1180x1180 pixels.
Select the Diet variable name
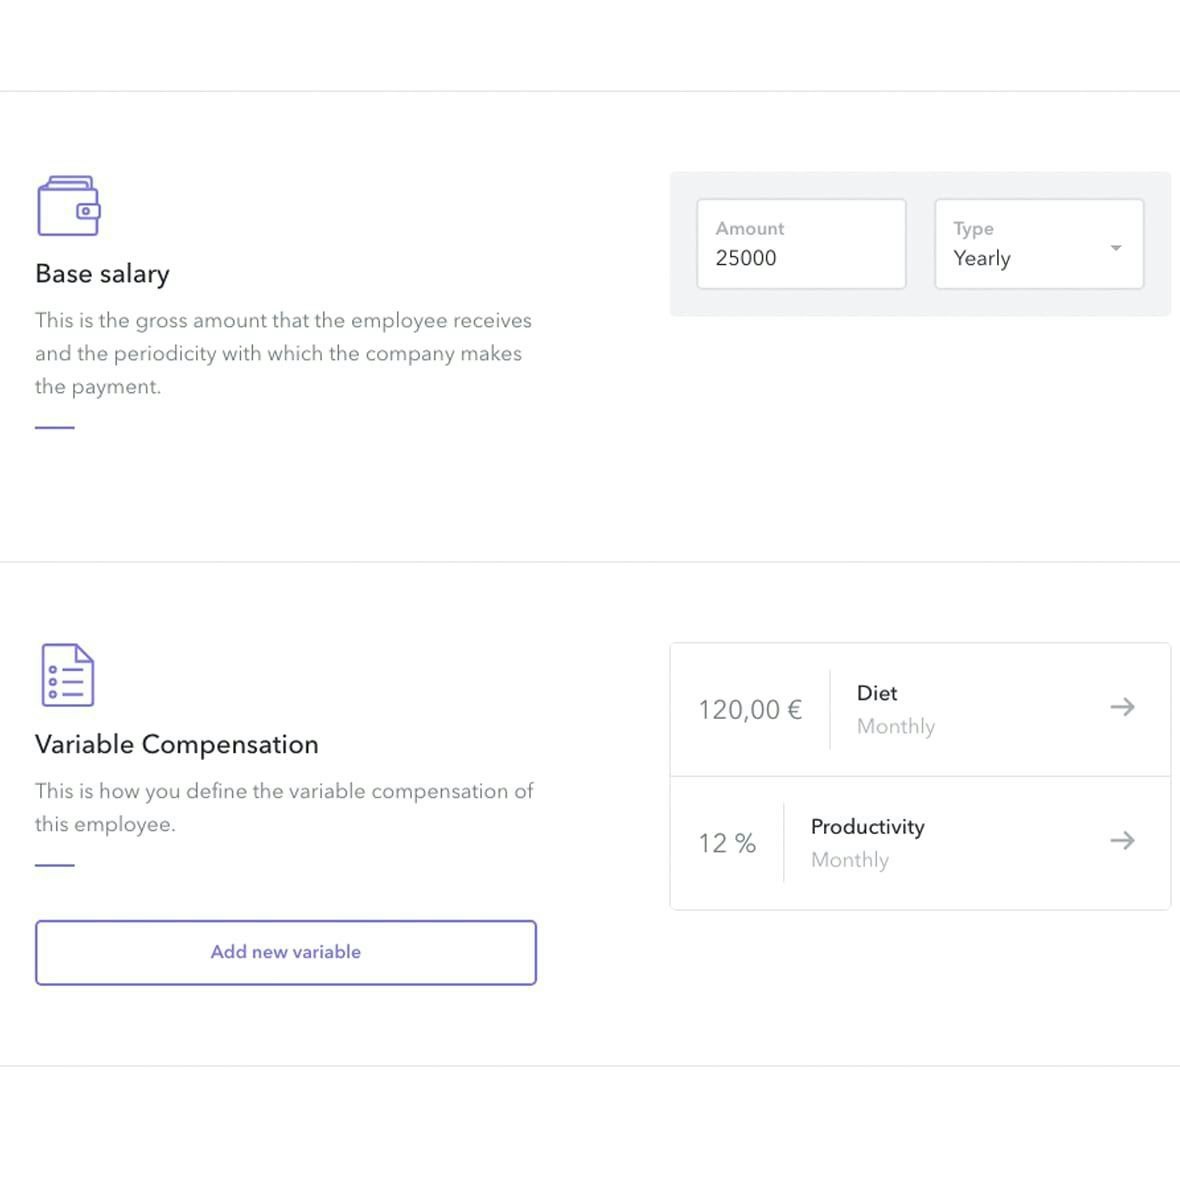(x=877, y=693)
